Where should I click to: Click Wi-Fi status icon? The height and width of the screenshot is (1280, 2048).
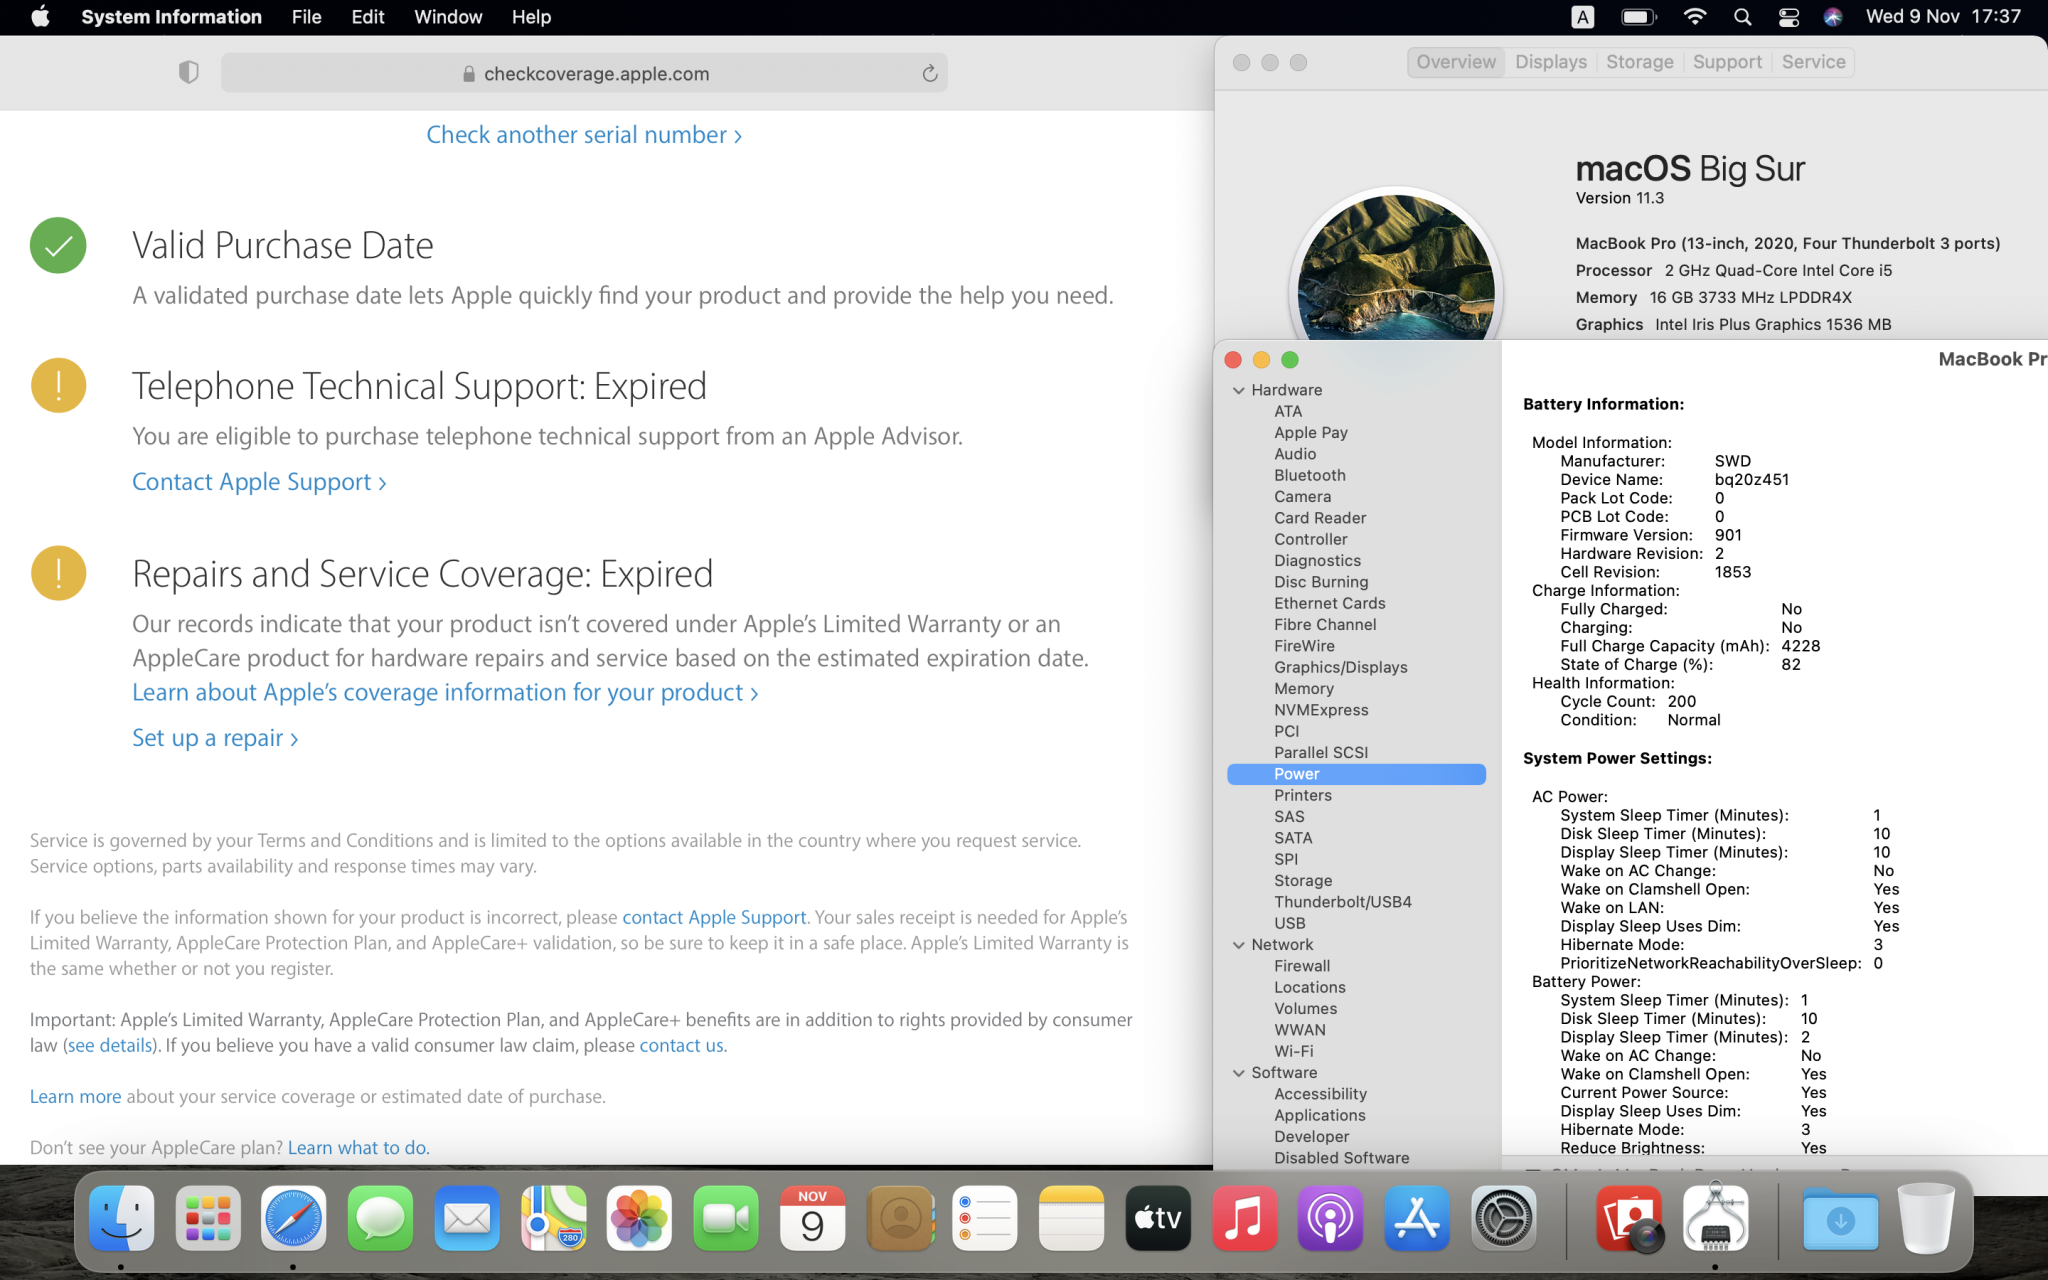(x=1695, y=17)
